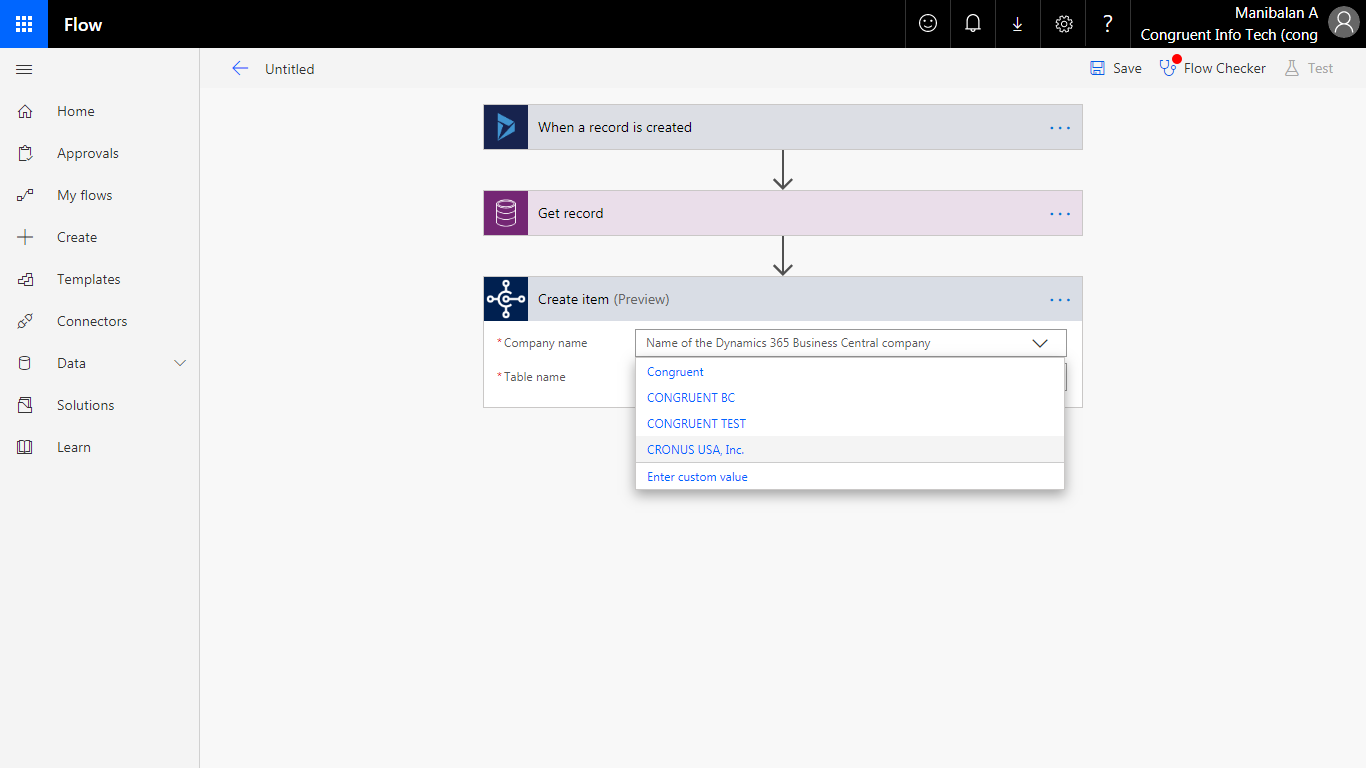Open the app launcher waffle icon

(x=24, y=24)
